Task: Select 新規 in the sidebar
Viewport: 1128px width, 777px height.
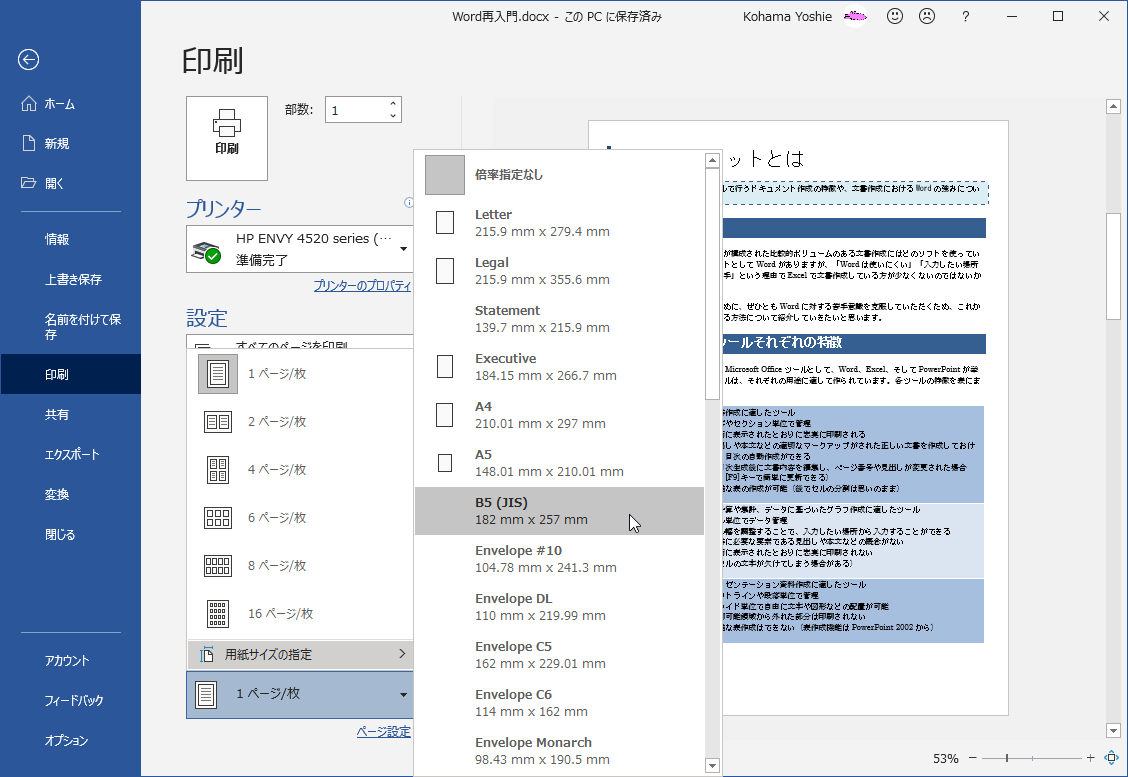Action: pos(70,143)
